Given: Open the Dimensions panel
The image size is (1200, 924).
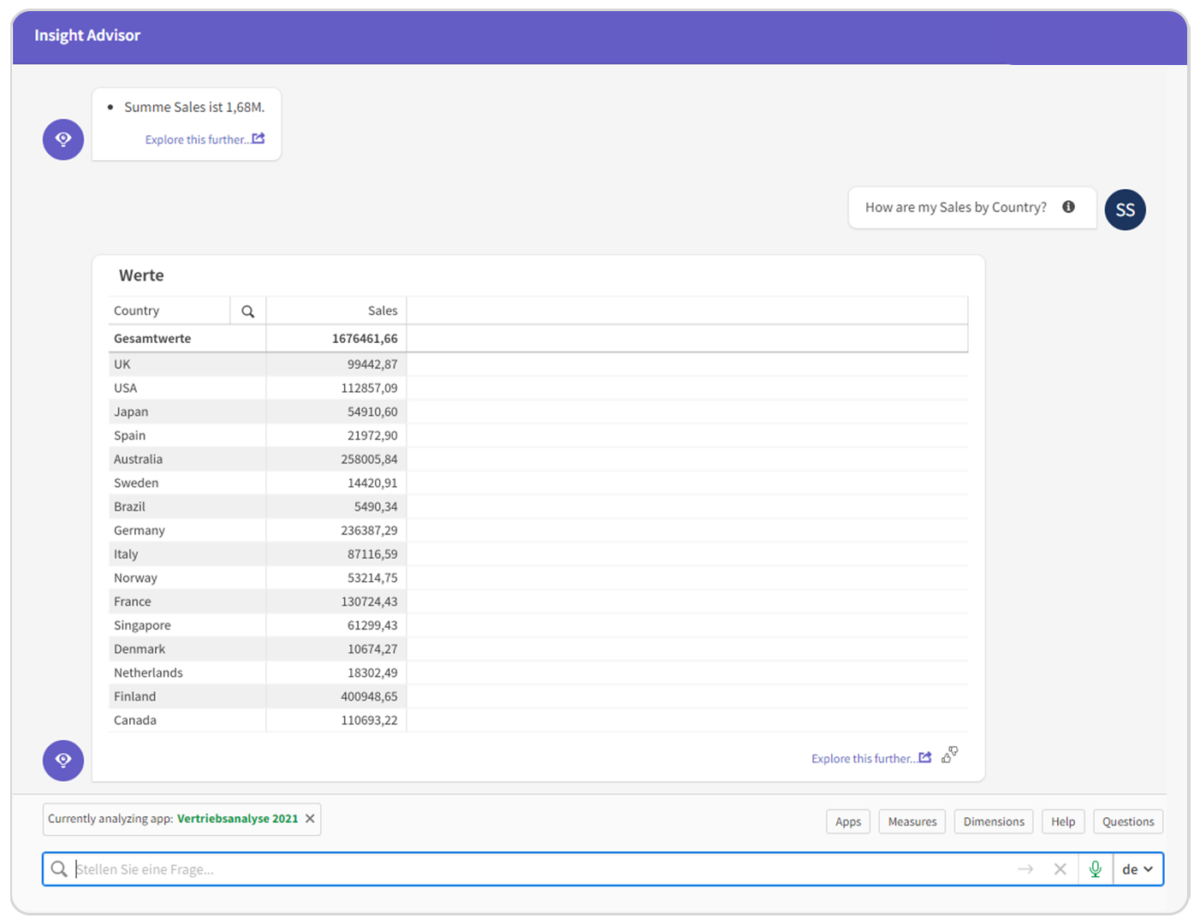Looking at the screenshot, I should 993,821.
